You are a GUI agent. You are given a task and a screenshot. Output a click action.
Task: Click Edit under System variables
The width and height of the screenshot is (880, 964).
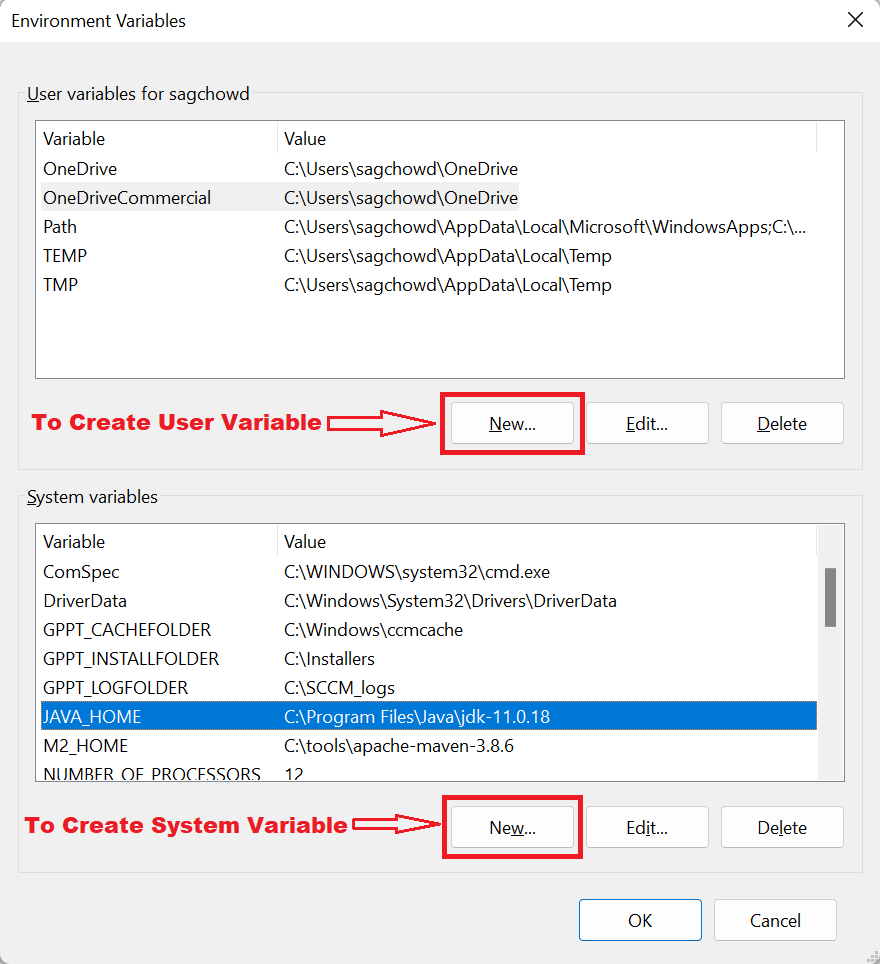click(647, 827)
